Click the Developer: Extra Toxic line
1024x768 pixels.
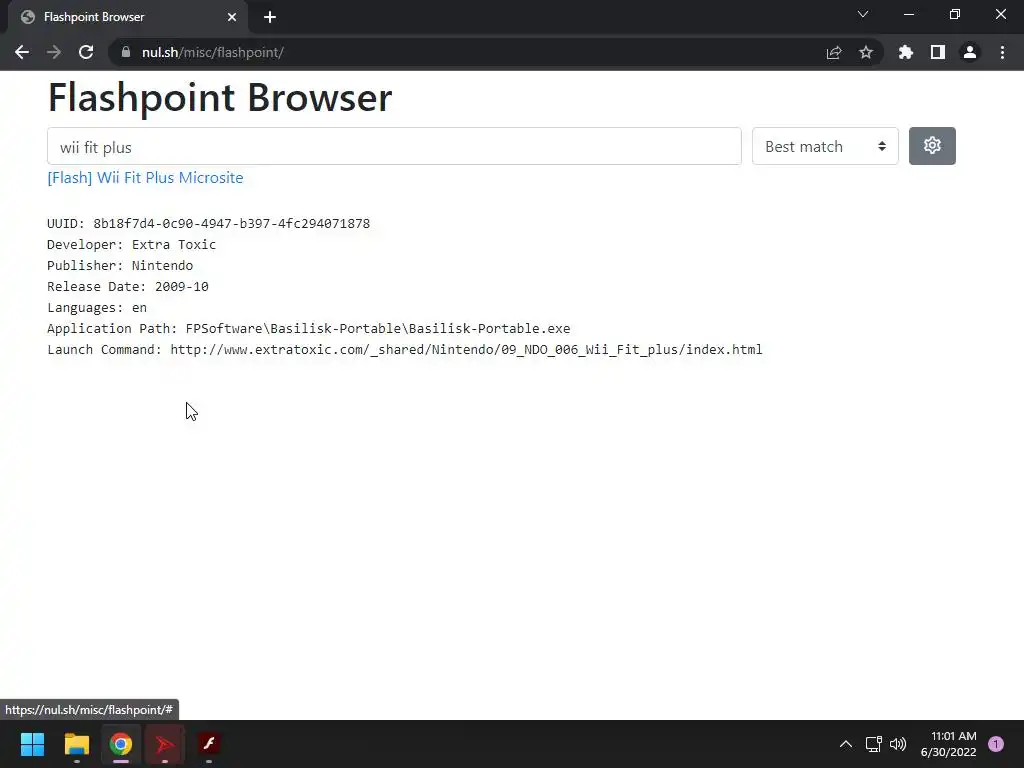pos(131,244)
